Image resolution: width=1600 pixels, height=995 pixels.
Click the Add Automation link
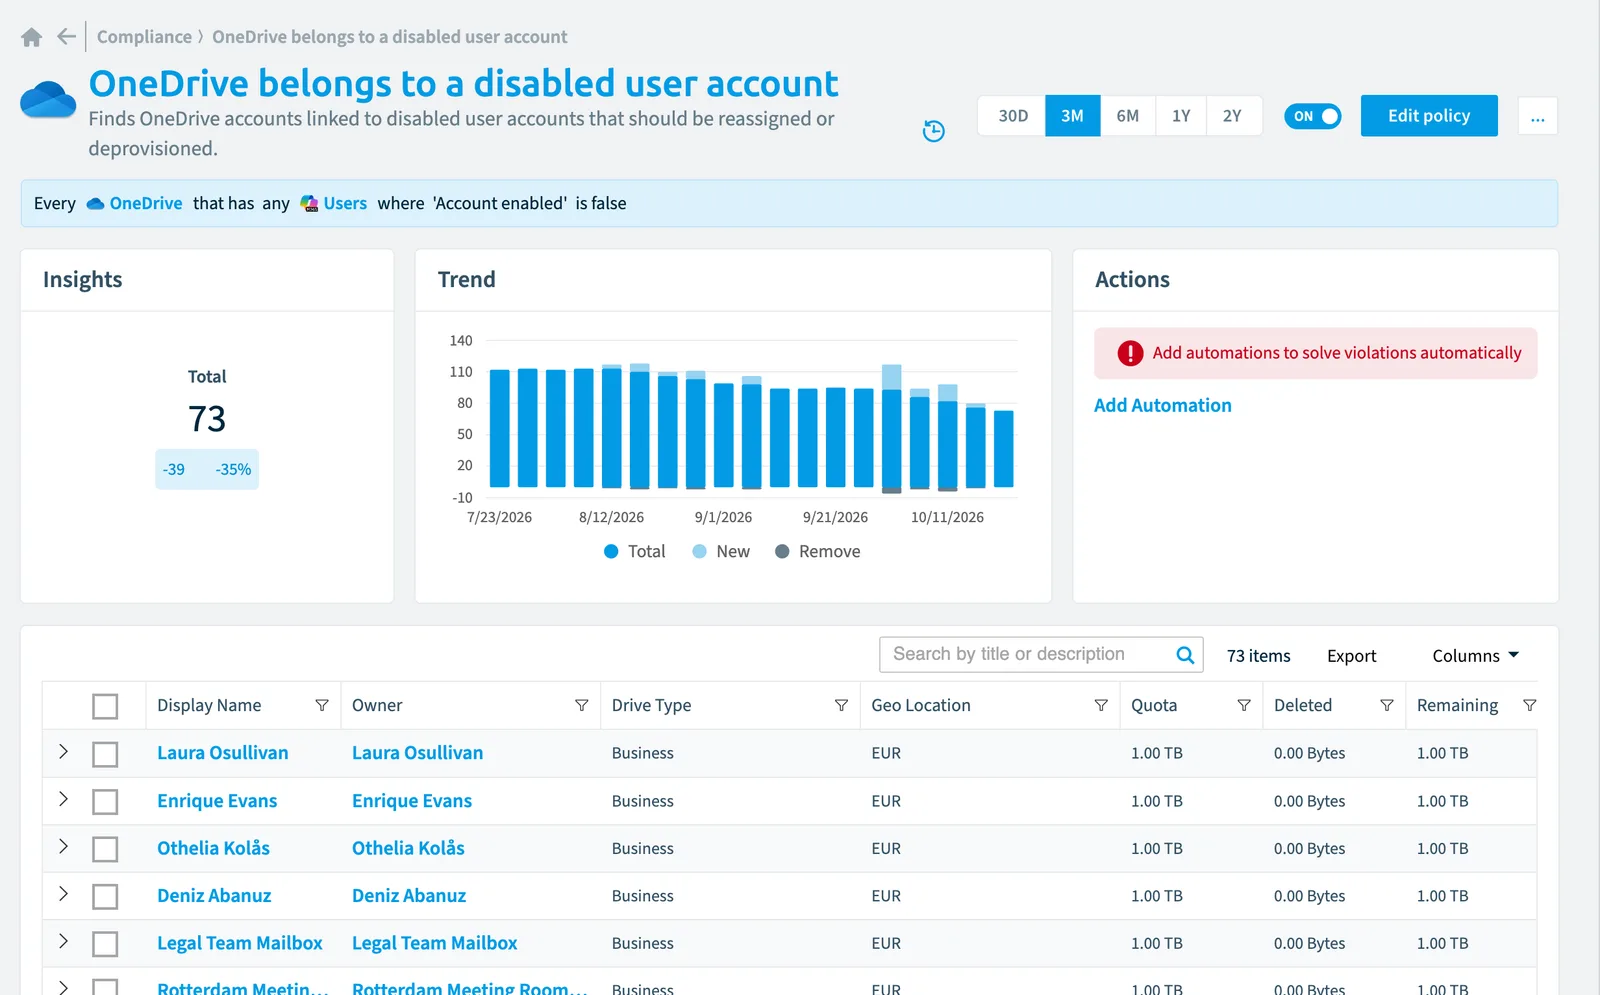pyautogui.click(x=1162, y=405)
